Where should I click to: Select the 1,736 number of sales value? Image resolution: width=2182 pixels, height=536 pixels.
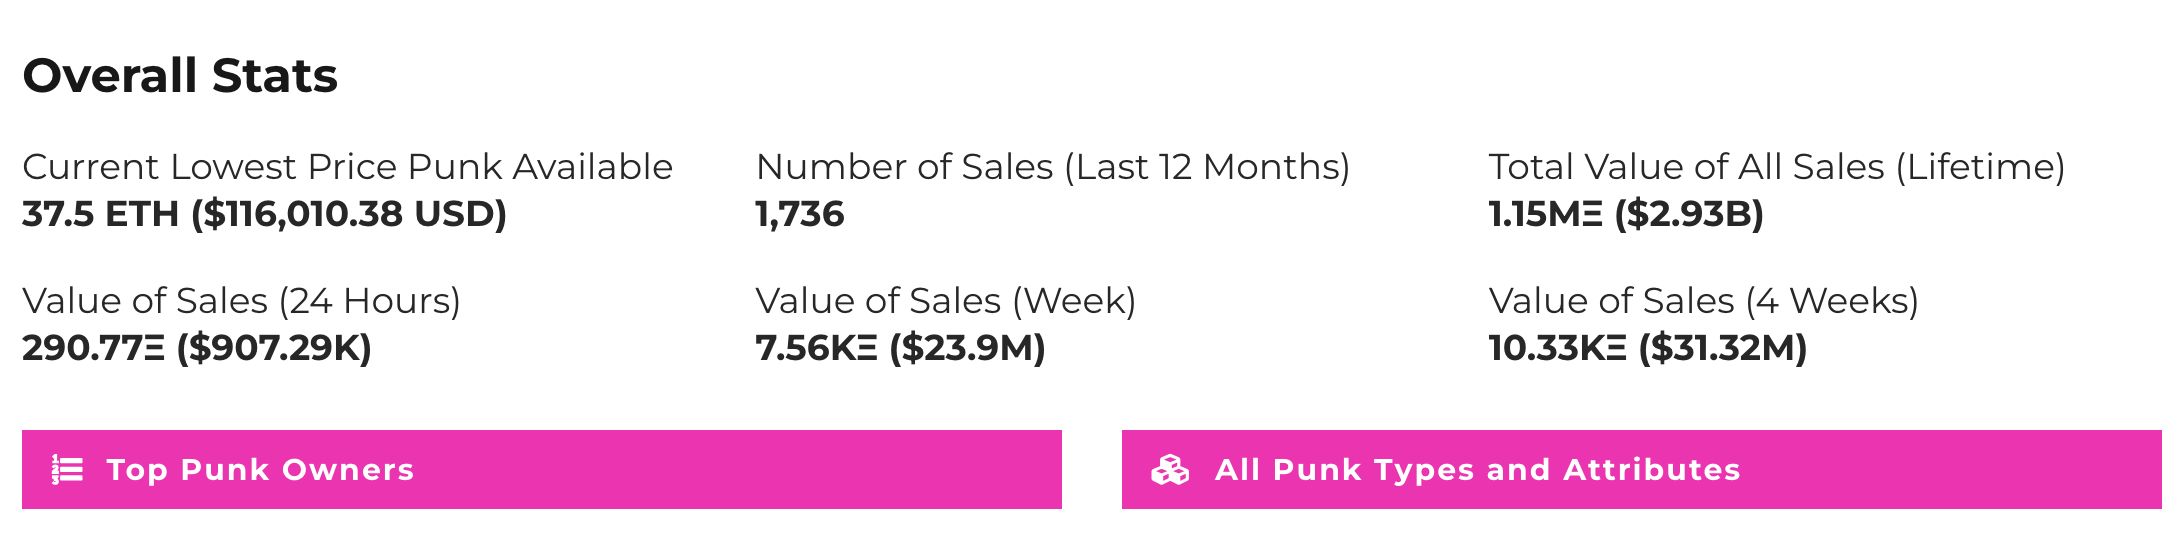pyautogui.click(x=800, y=214)
